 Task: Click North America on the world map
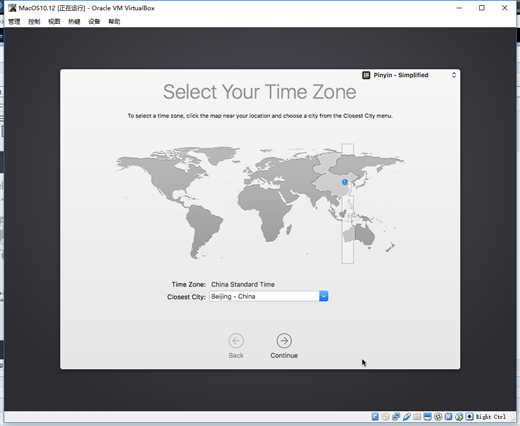(x=167, y=177)
